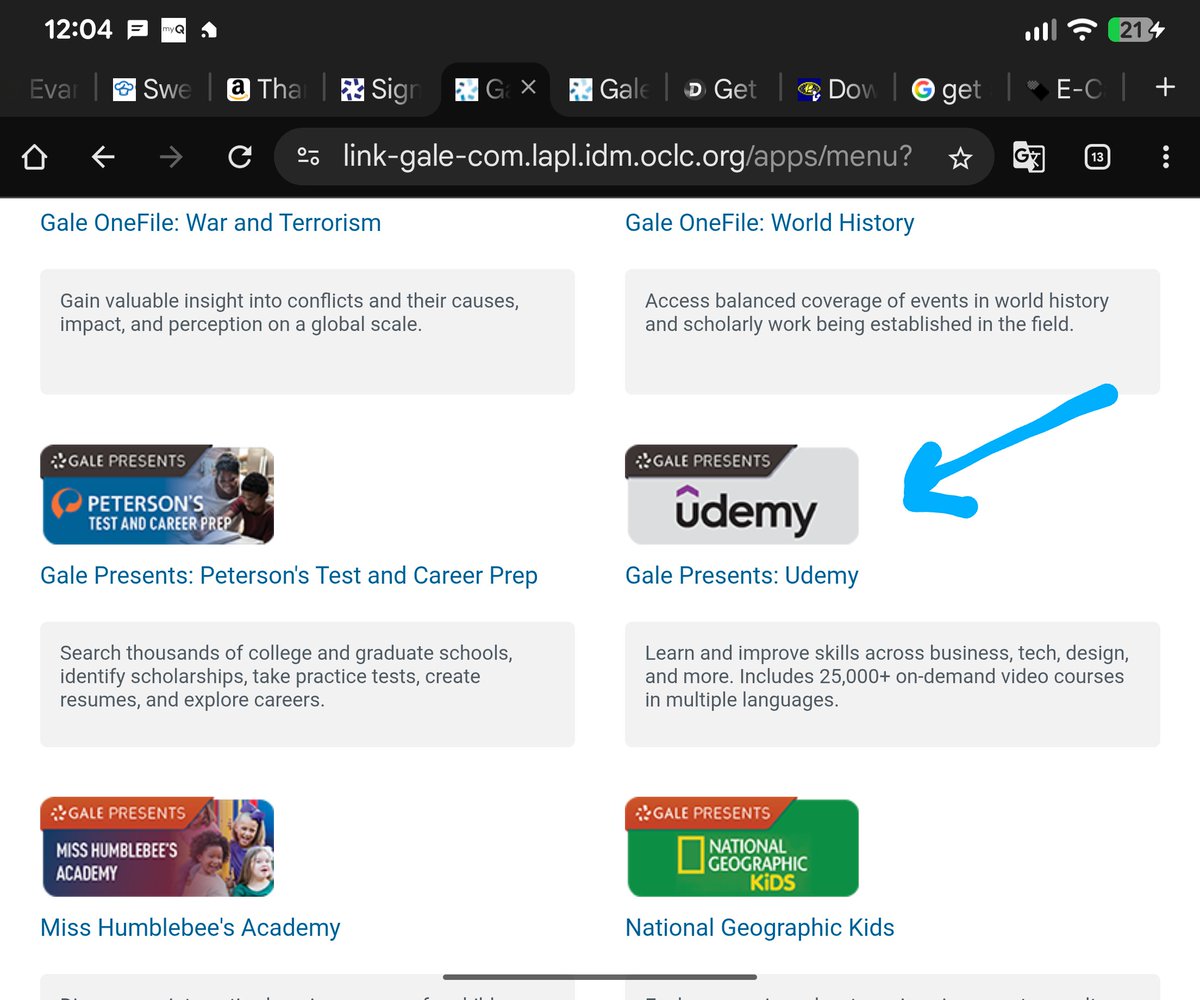Screen dimensions: 1200x1000
Task: Click War and Terrorism description text
Action: (x=289, y=312)
